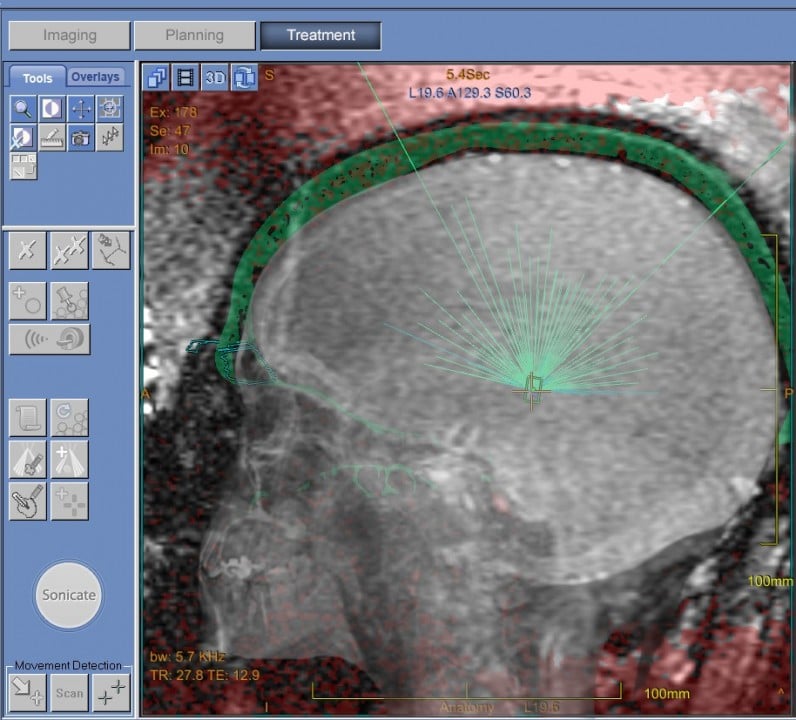Viewport: 796px width, 720px height.
Task: Click the swap images icon in viewer
Action: (244, 77)
